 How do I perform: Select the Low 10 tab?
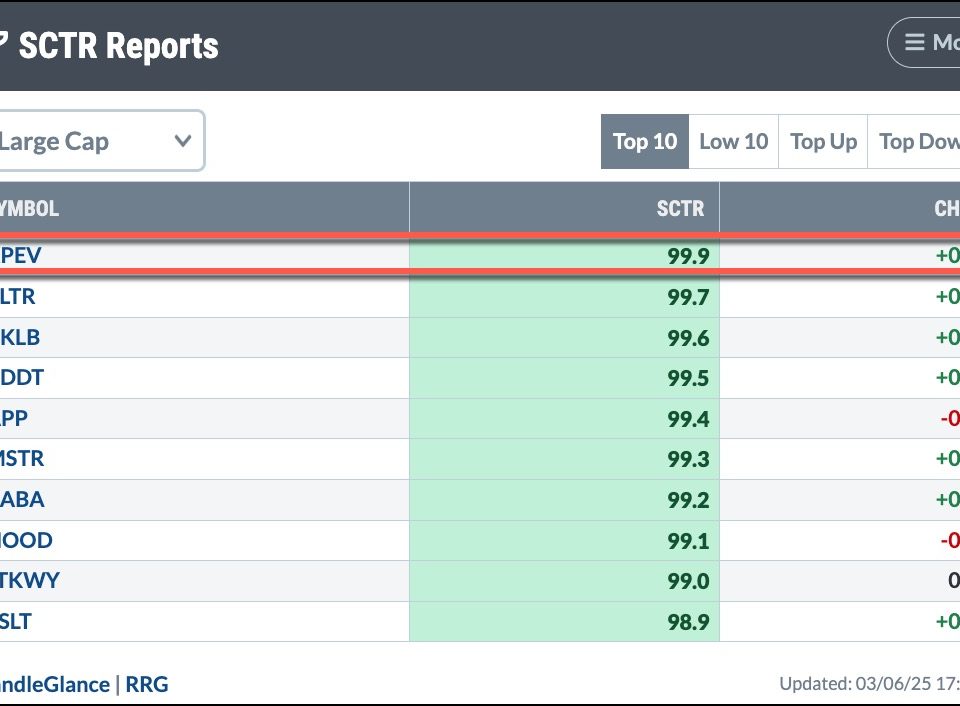point(733,142)
